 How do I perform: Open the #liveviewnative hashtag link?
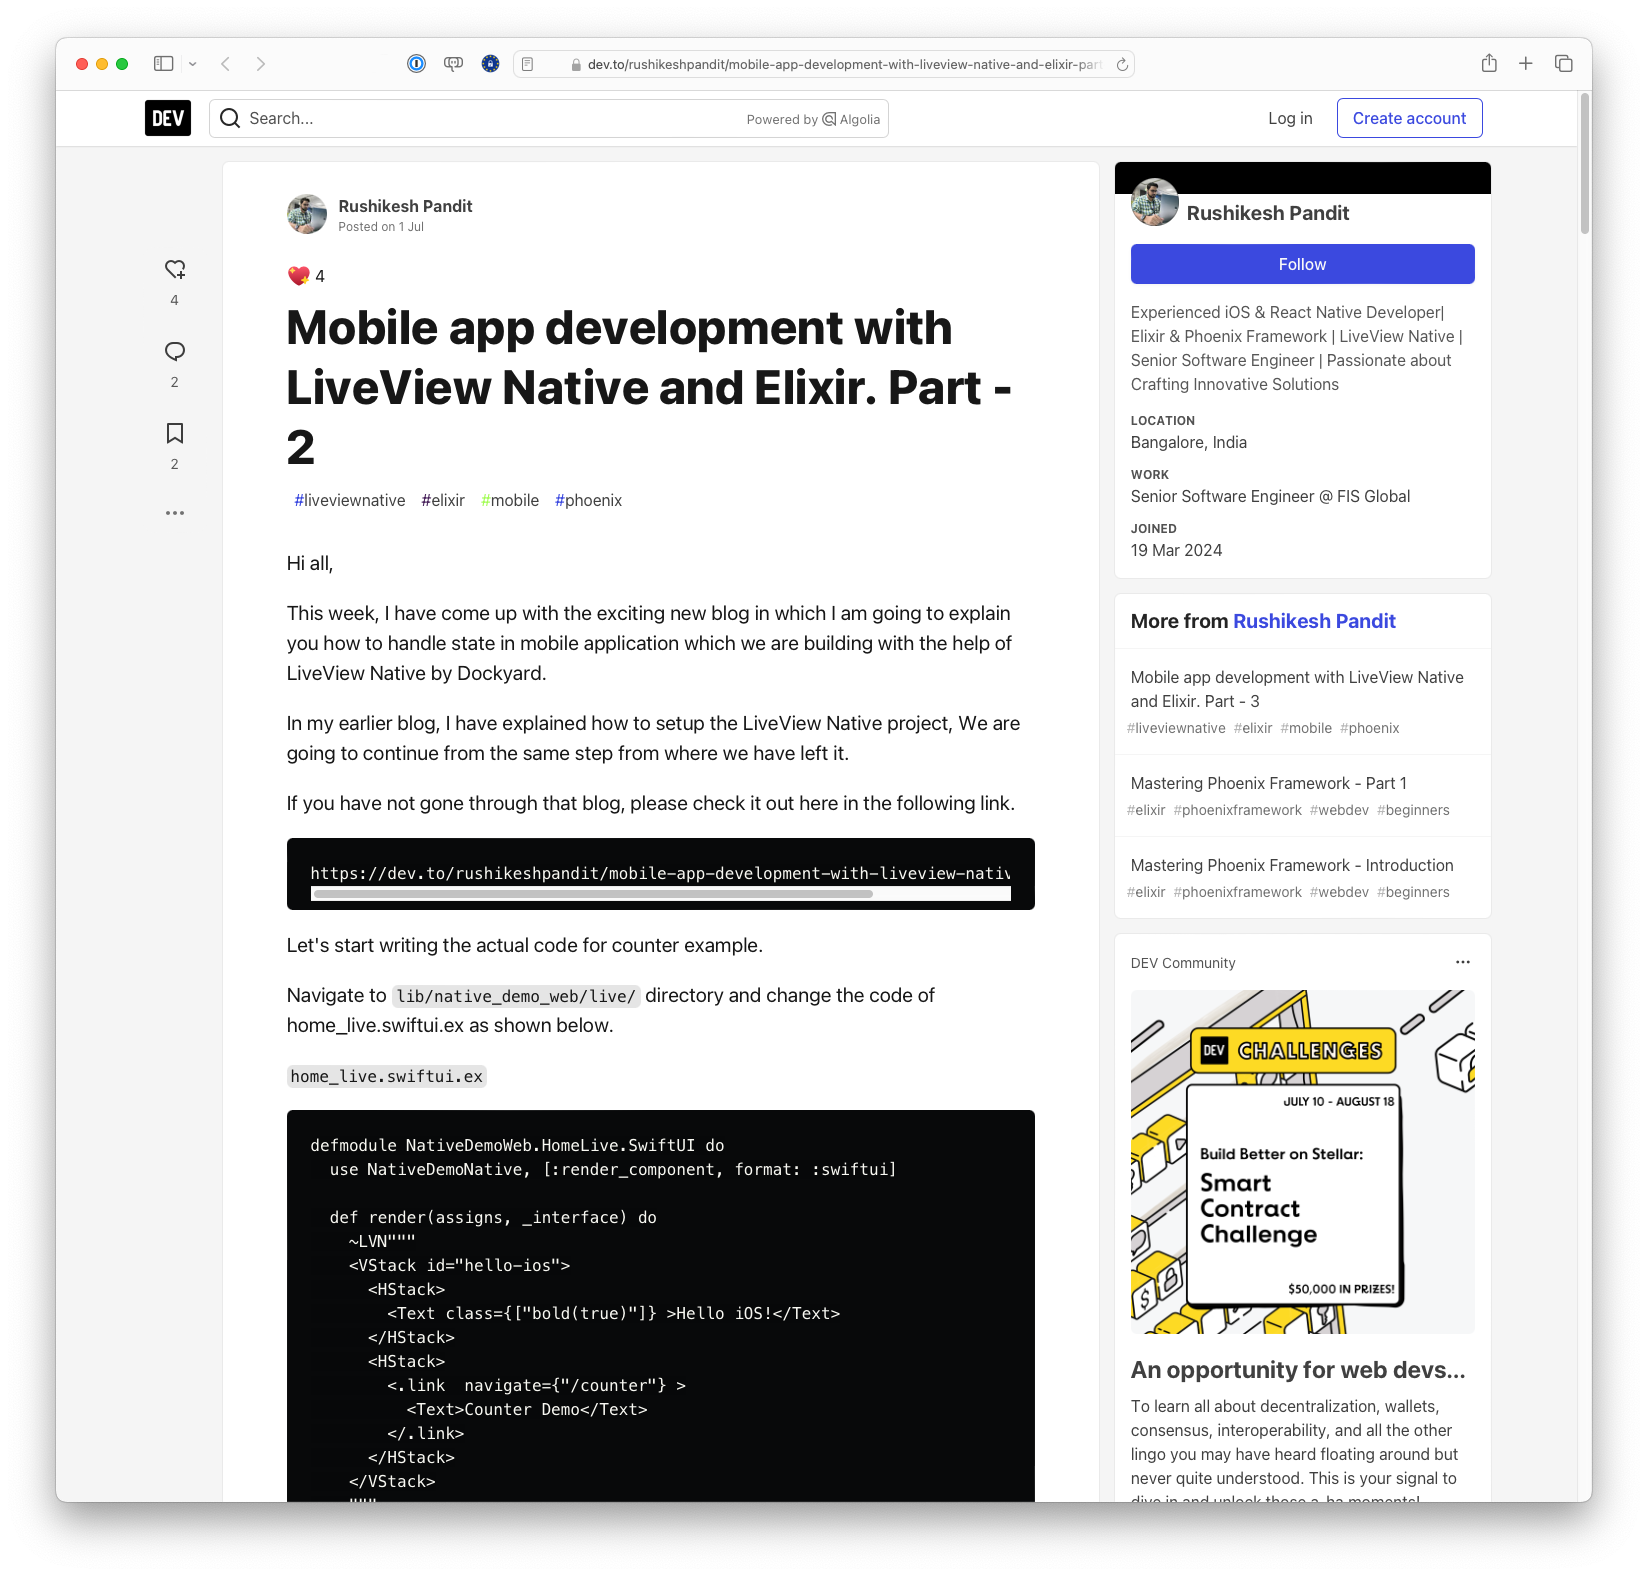coord(348,500)
